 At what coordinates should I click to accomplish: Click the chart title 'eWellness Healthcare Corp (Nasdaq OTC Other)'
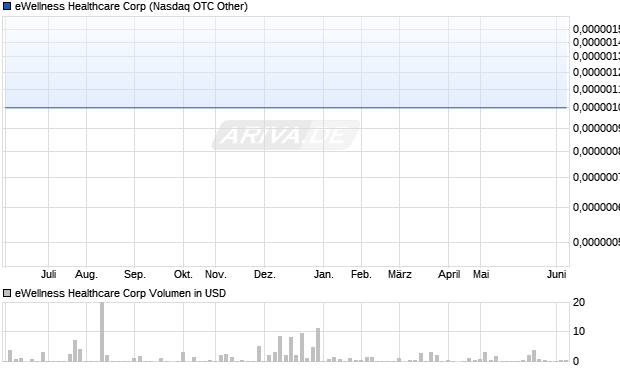131,6
